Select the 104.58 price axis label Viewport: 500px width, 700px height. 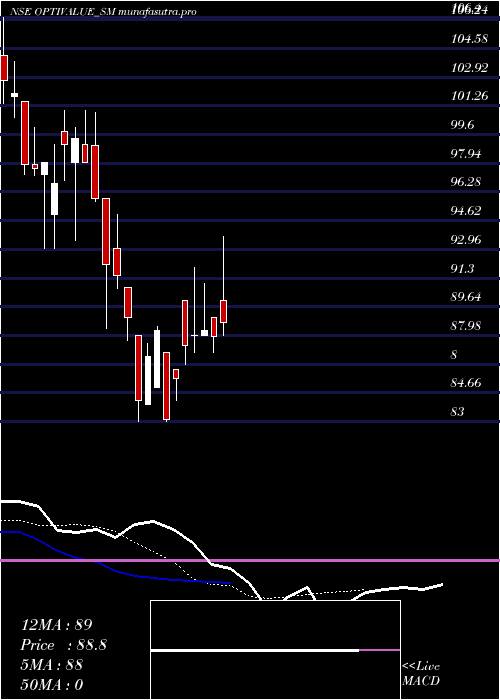tap(469, 39)
